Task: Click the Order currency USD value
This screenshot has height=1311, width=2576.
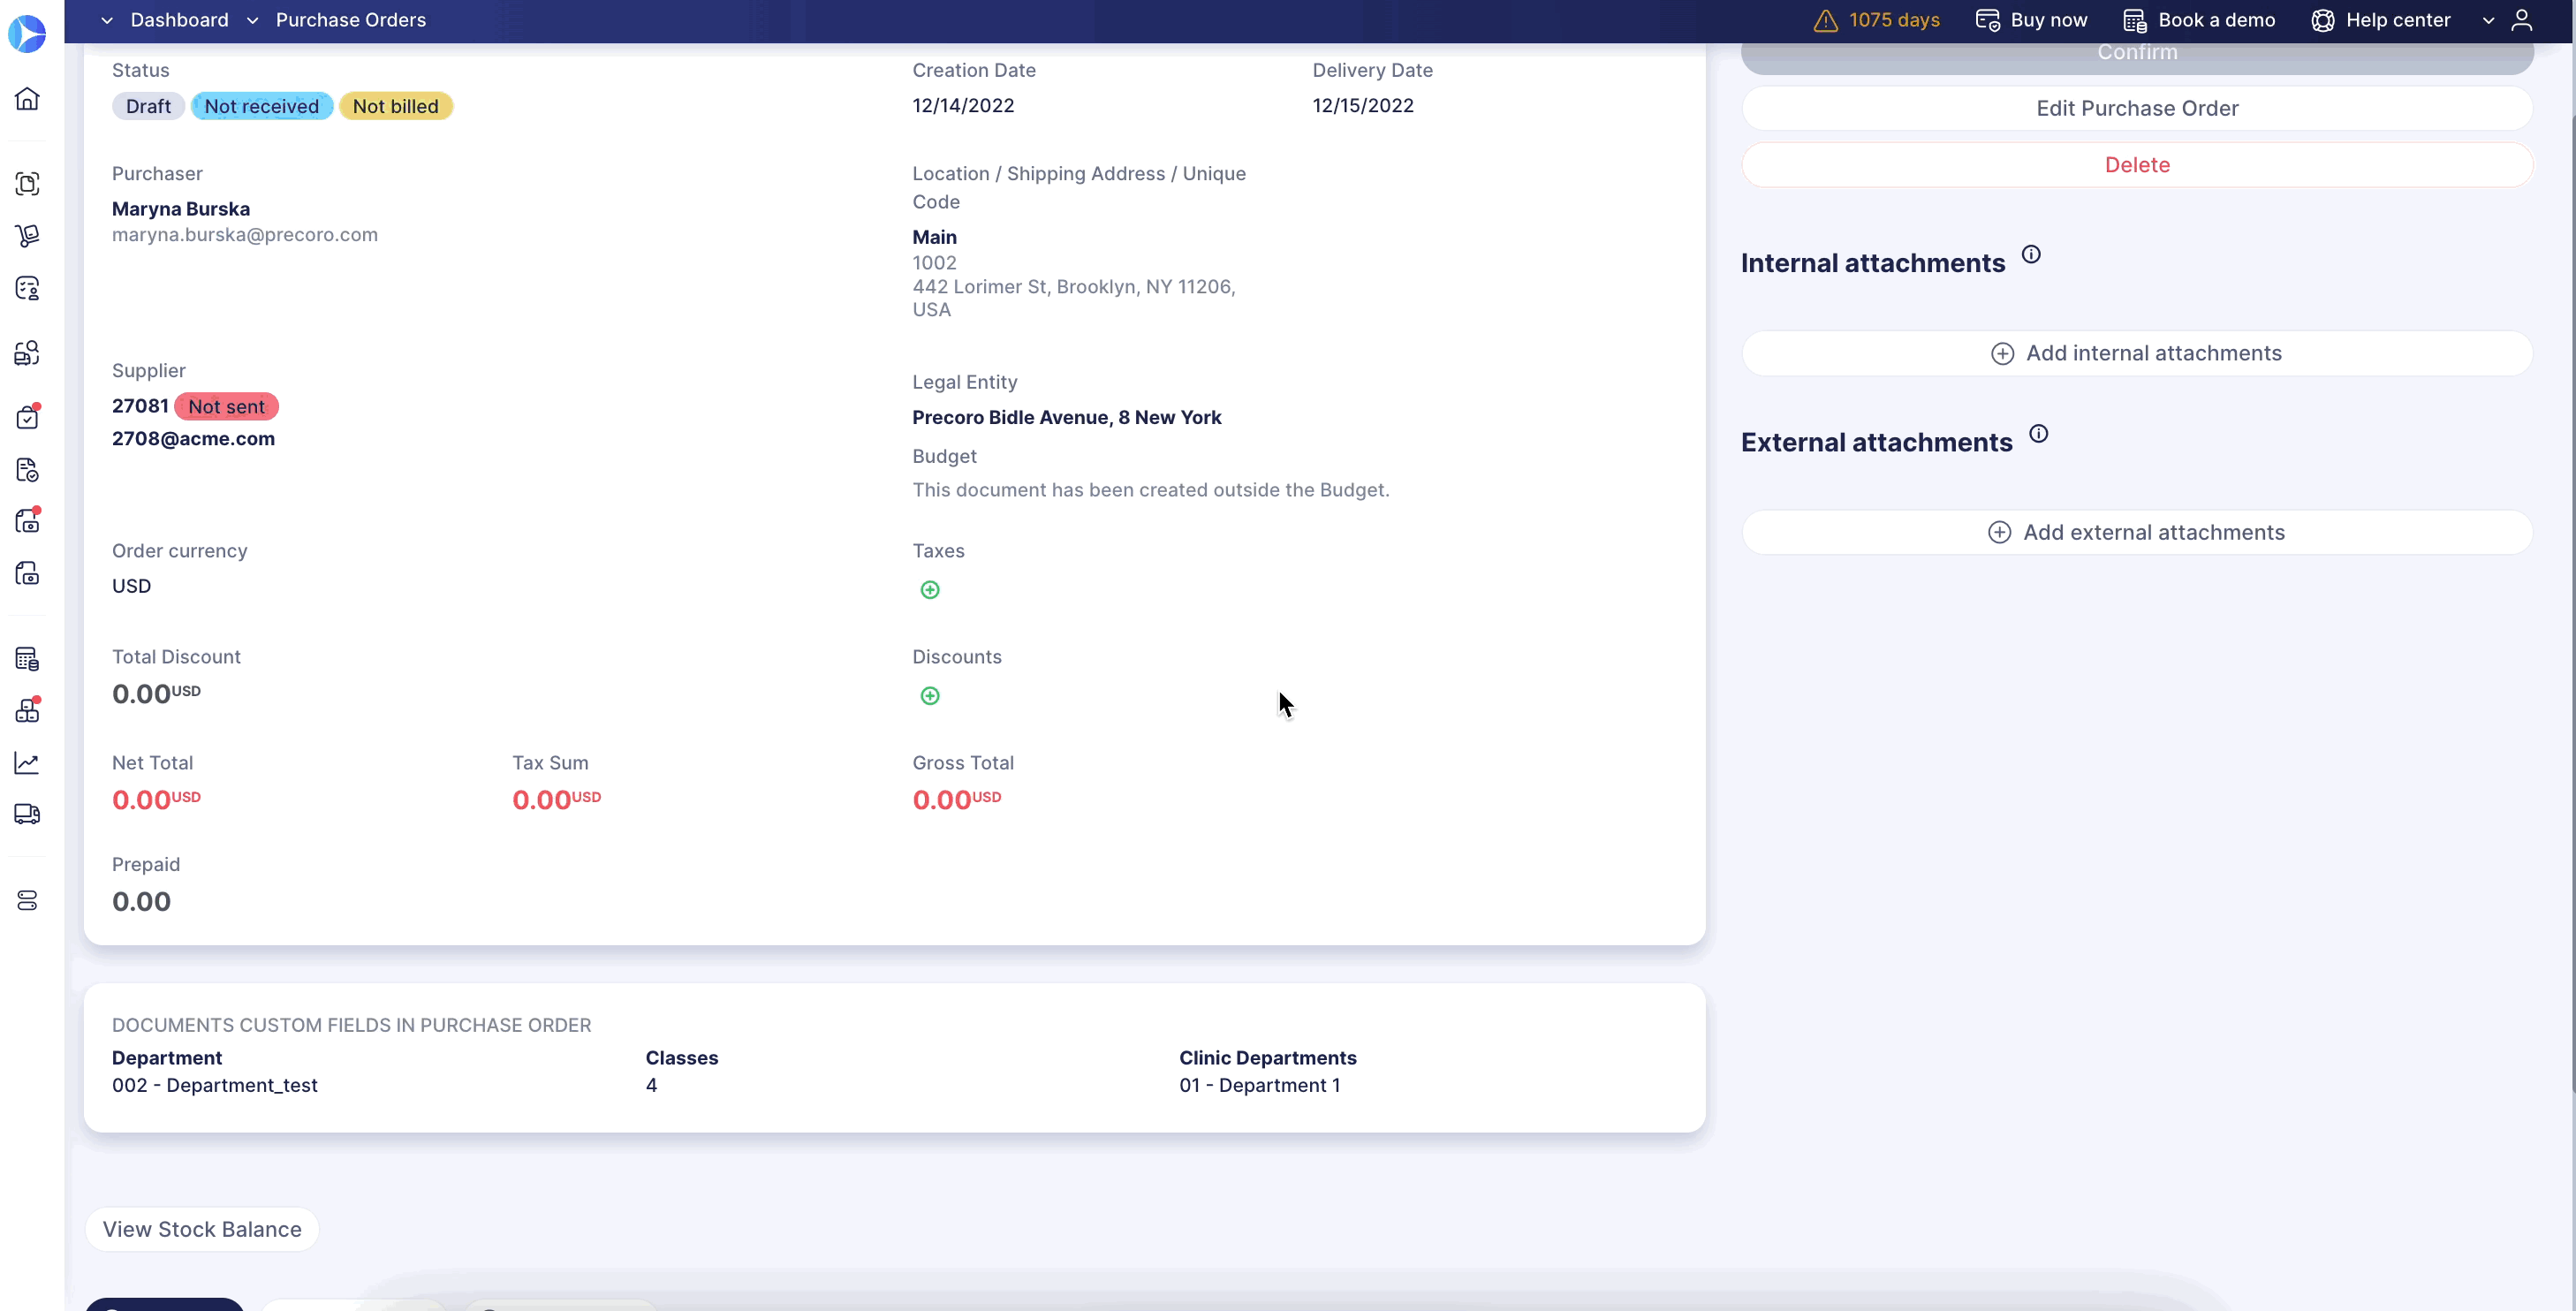Action: click(131, 586)
